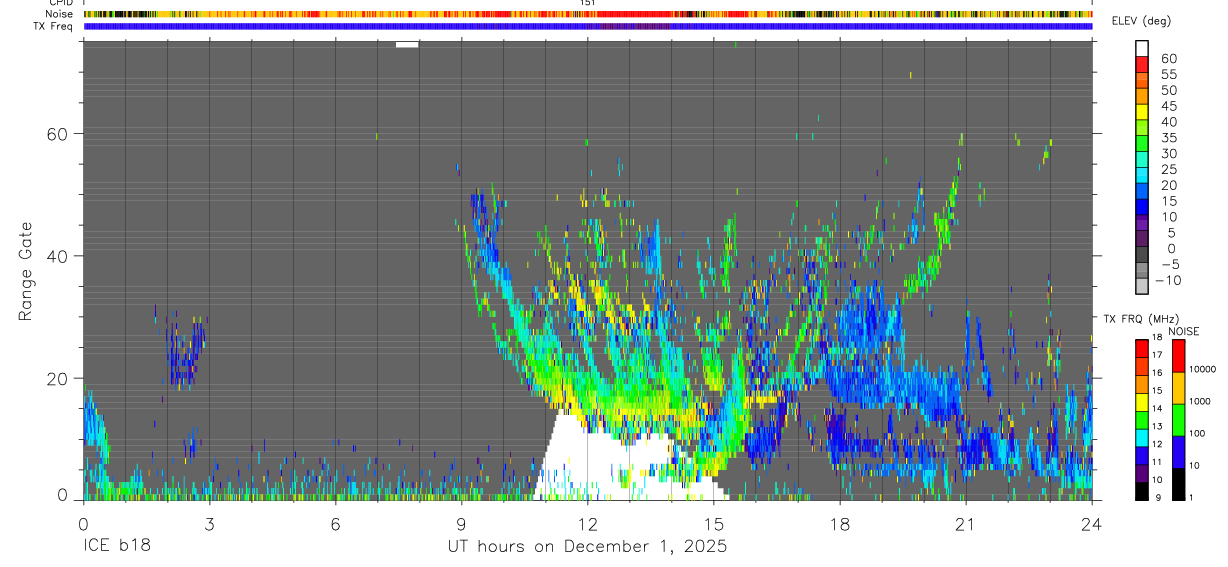Click the 'ICE b18' radar beam label
1228x567 pixels.
point(118,547)
